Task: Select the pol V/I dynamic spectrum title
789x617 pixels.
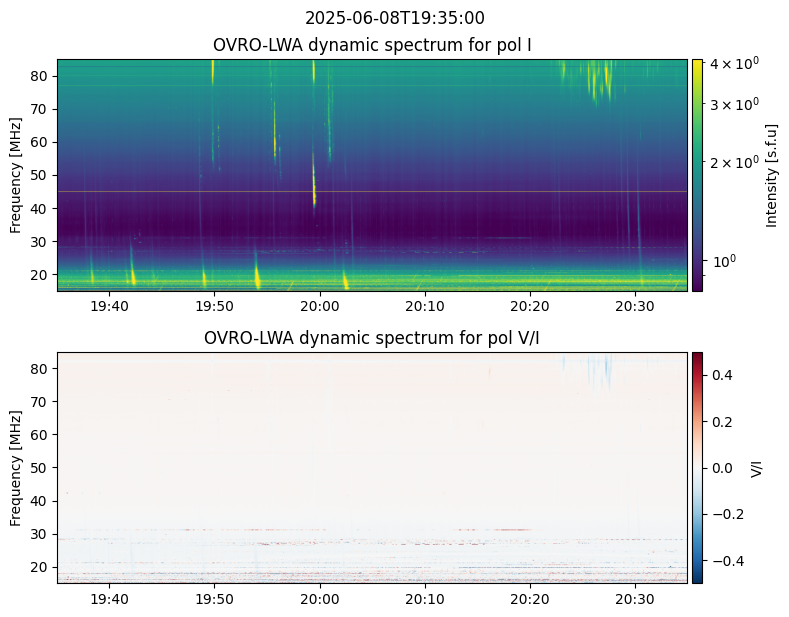Action: tap(372, 338)
